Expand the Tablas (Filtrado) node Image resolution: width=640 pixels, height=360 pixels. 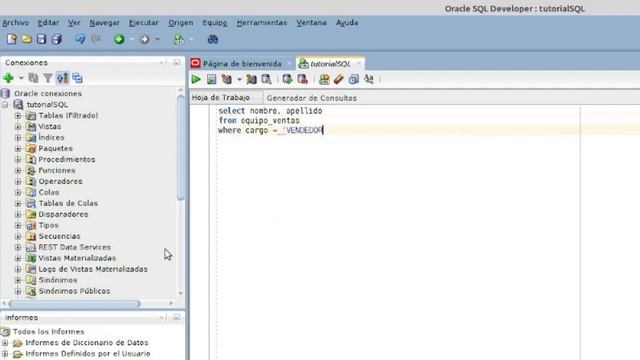pyautogui.click(x=18, y=116)
